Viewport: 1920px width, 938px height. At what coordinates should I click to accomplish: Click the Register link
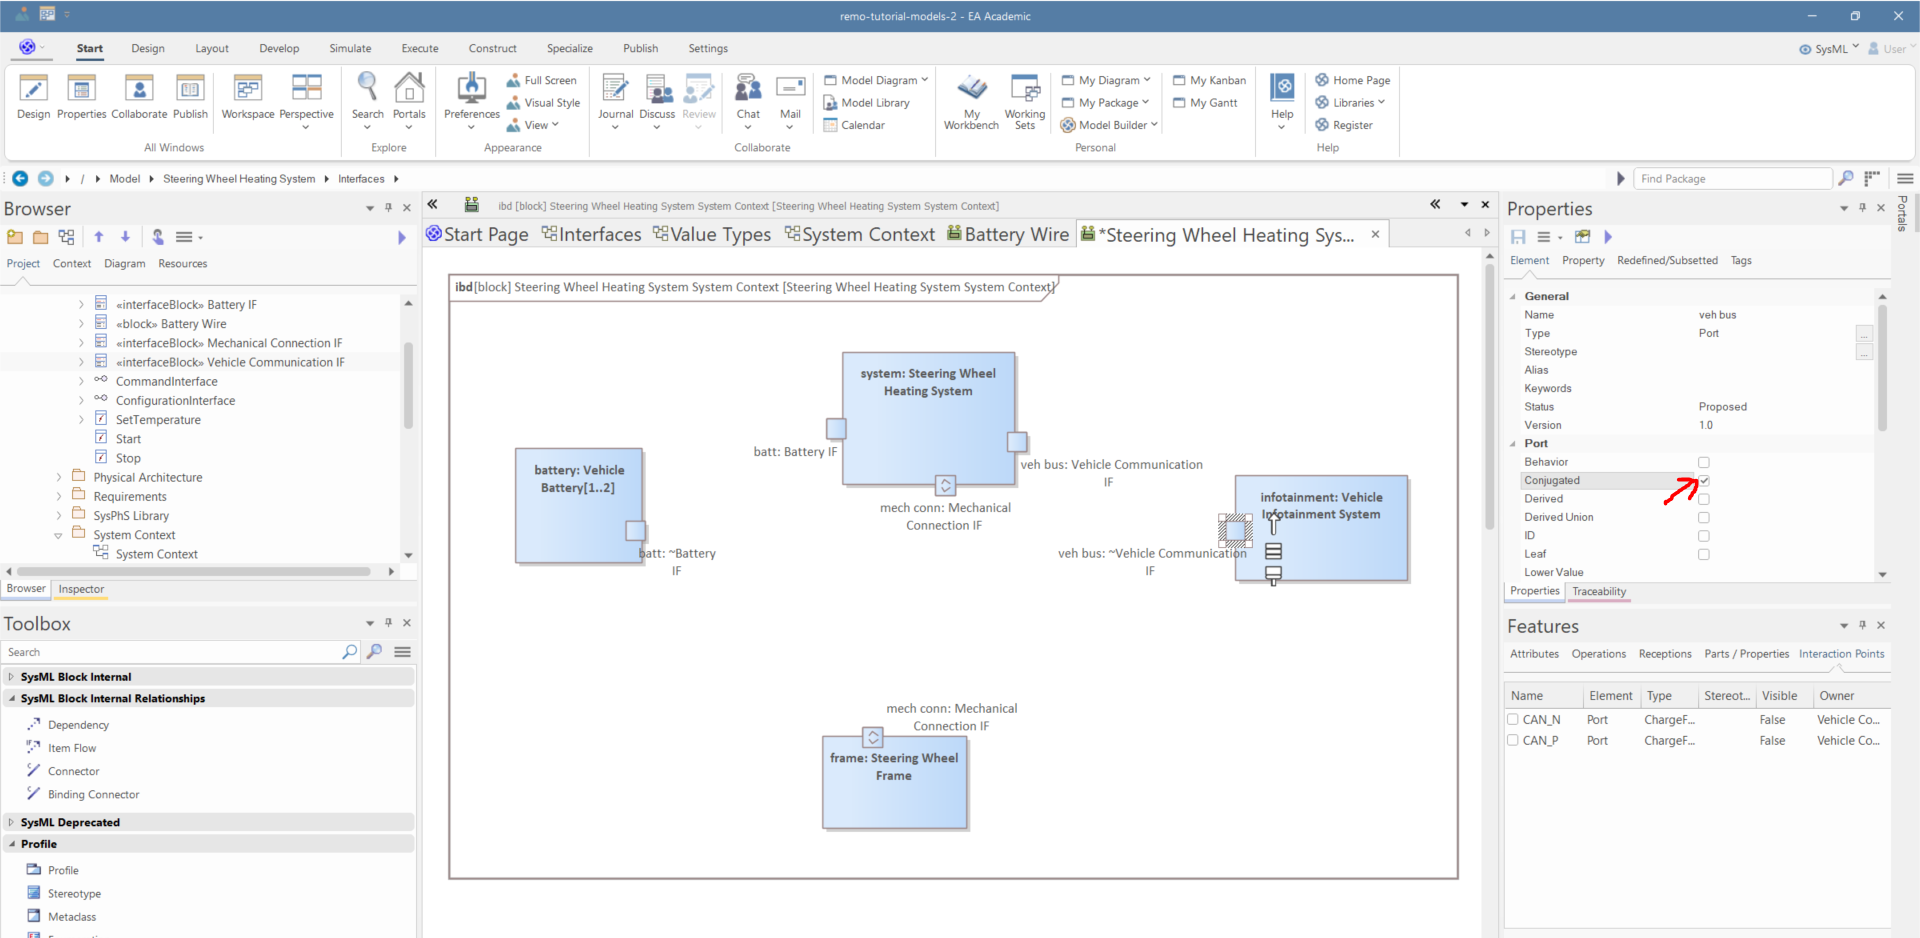(x=1352, y=125)
